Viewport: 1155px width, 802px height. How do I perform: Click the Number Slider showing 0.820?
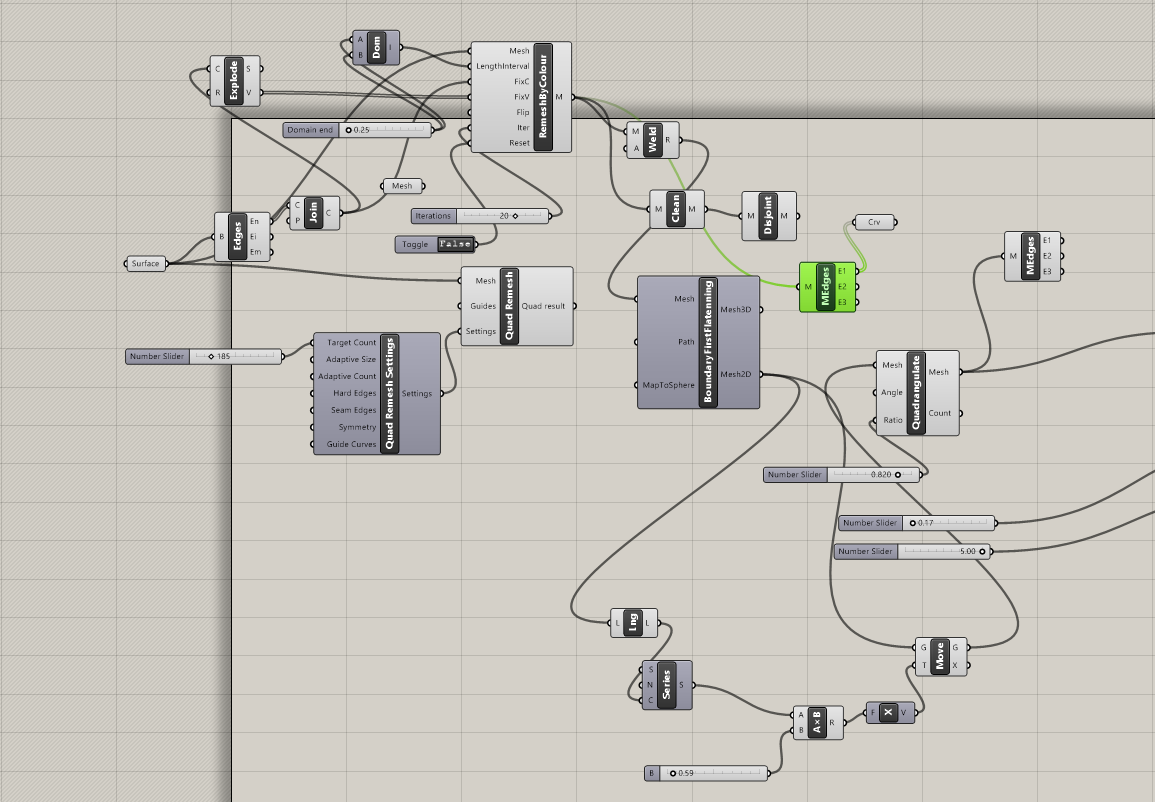tap(842, 474)
